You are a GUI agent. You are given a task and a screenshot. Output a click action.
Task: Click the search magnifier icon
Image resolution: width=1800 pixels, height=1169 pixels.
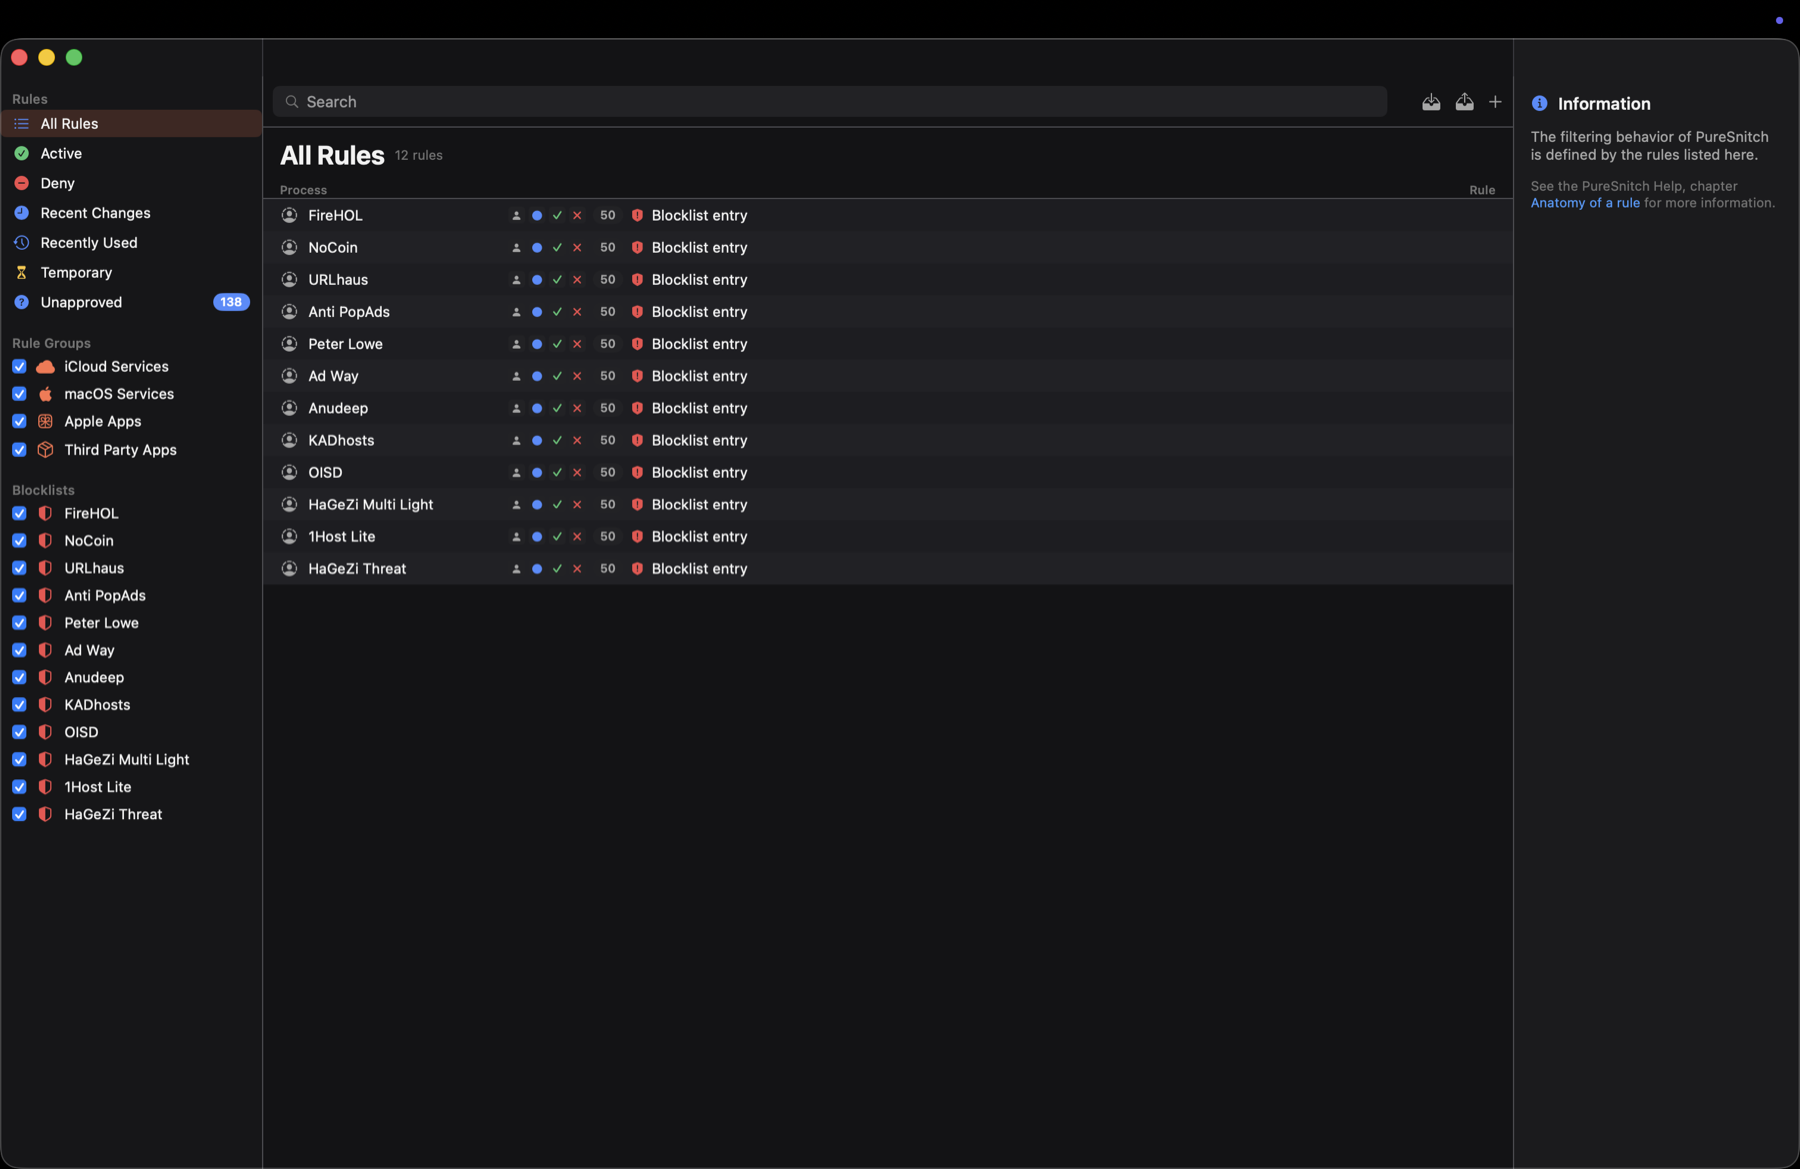click(292, 102)
